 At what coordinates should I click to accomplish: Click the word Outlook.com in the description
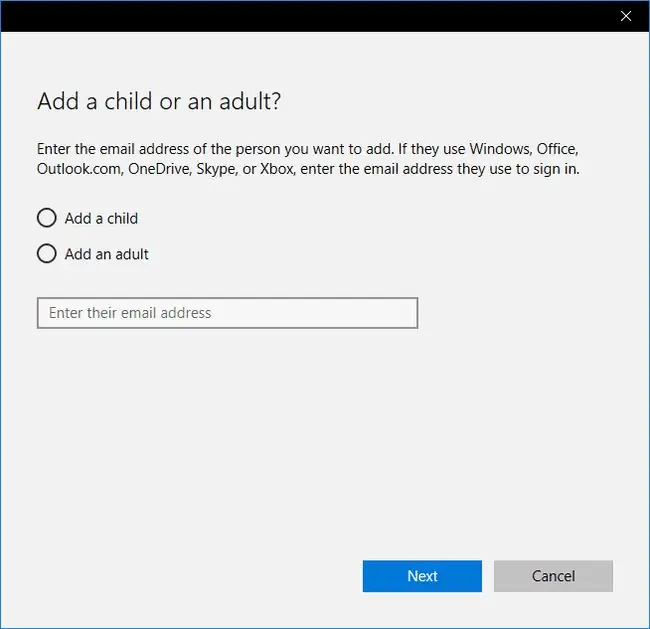click(79, 169)
